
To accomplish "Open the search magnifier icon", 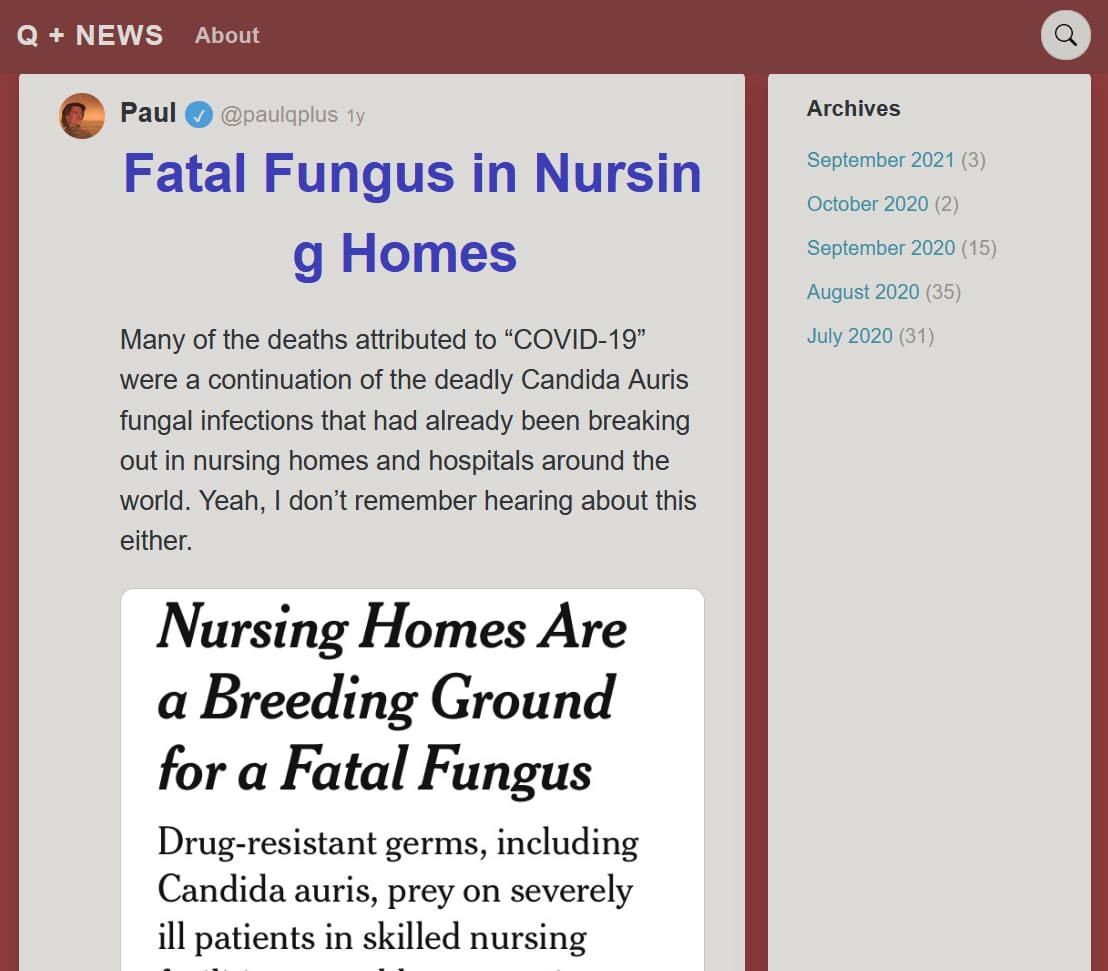I will click(x=1065, y=35).
